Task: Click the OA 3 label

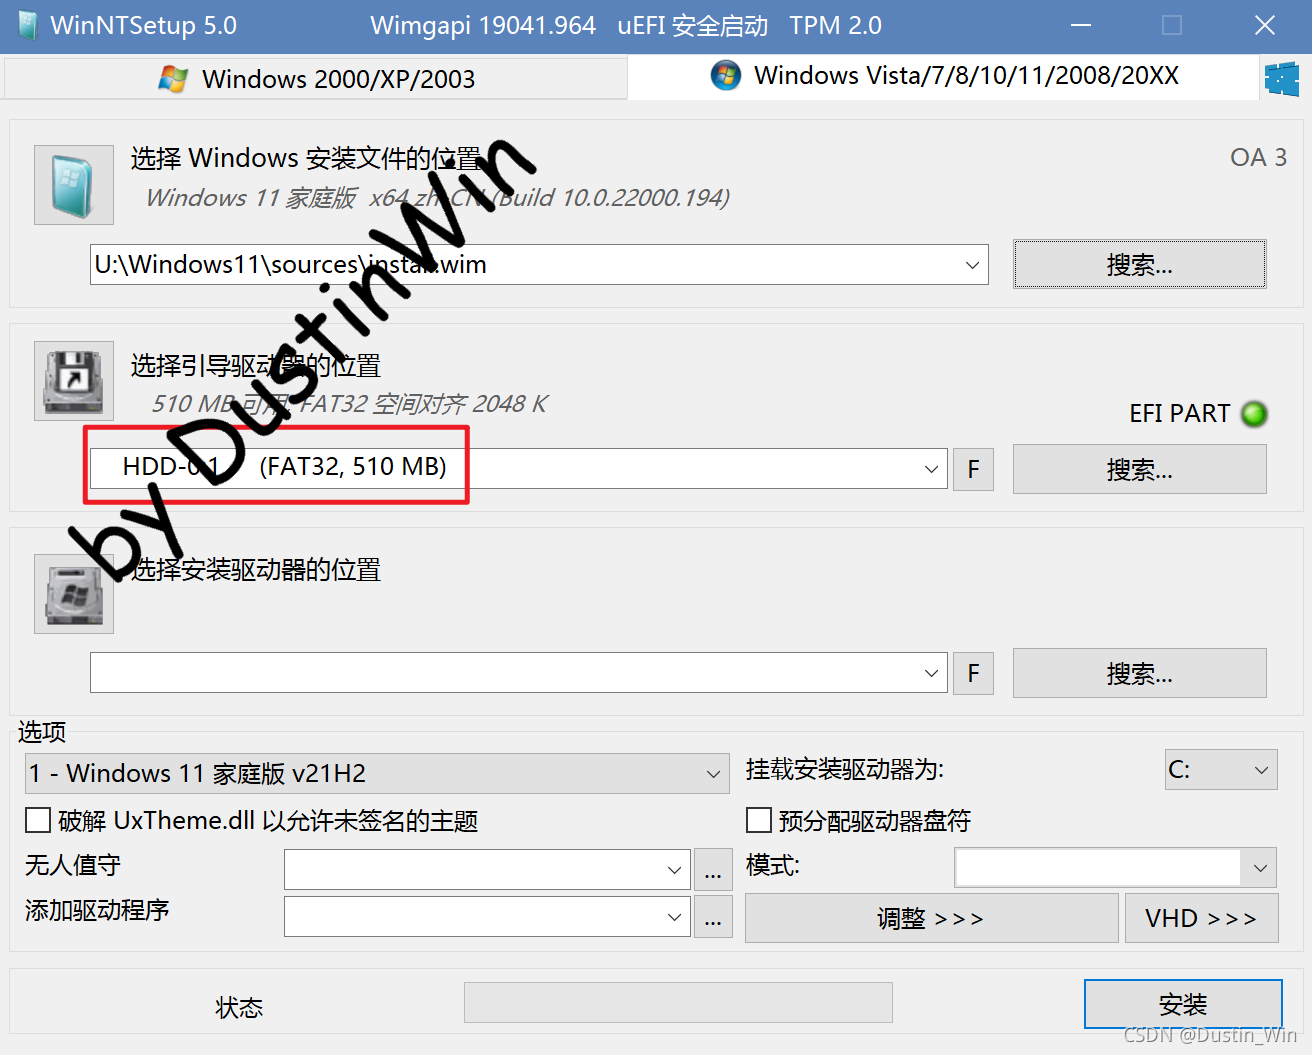Action: pos(1258,157)
